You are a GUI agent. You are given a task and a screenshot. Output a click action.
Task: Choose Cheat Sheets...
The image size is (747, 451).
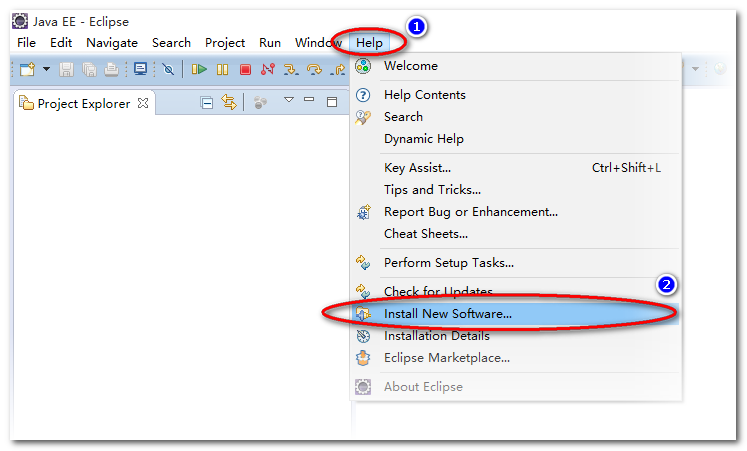(516, 233)
